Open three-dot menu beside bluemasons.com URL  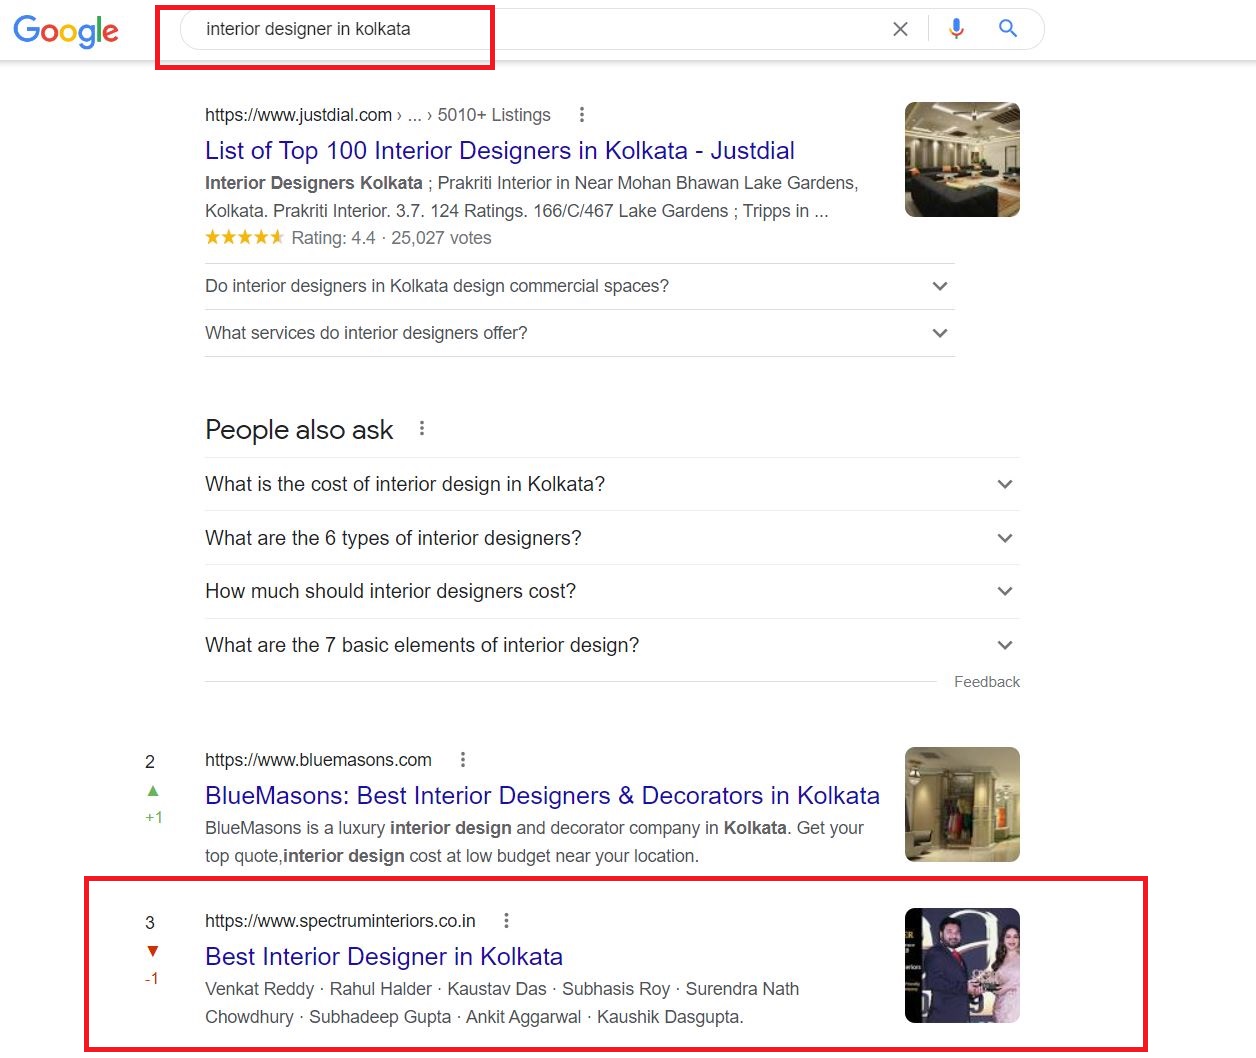(x=463, y=760)
